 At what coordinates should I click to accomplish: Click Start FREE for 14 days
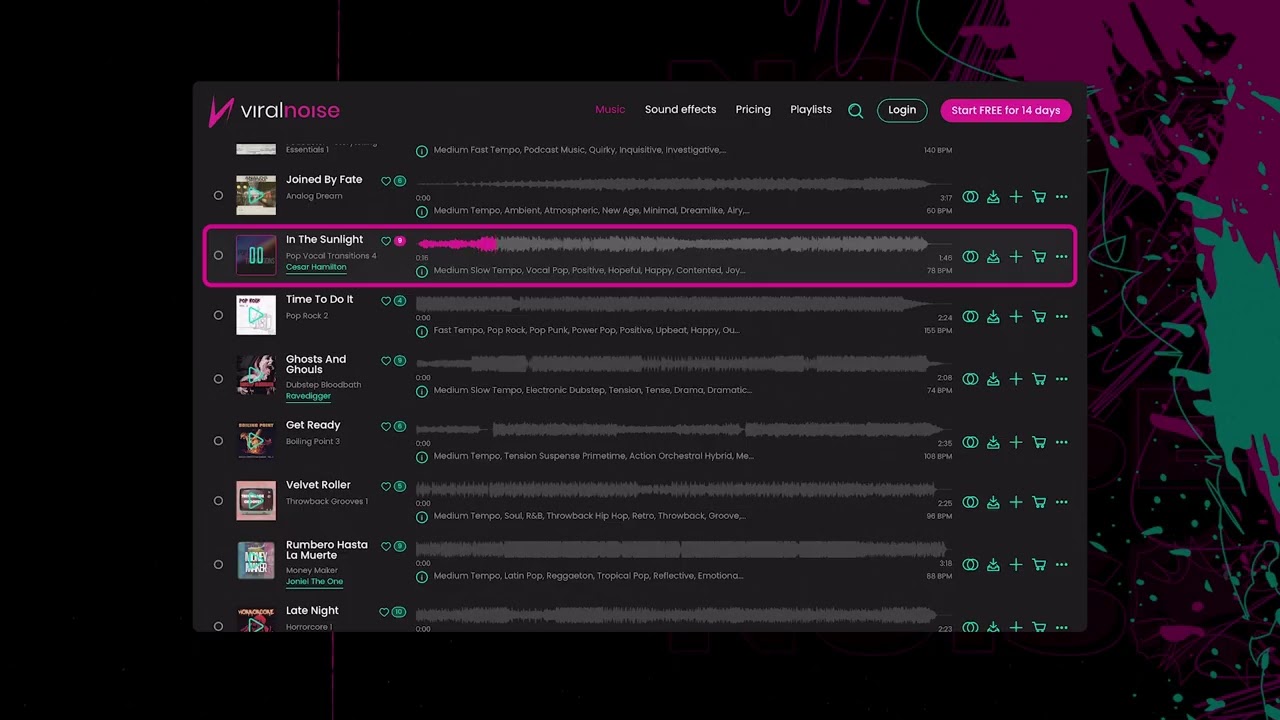(1006, 110)
